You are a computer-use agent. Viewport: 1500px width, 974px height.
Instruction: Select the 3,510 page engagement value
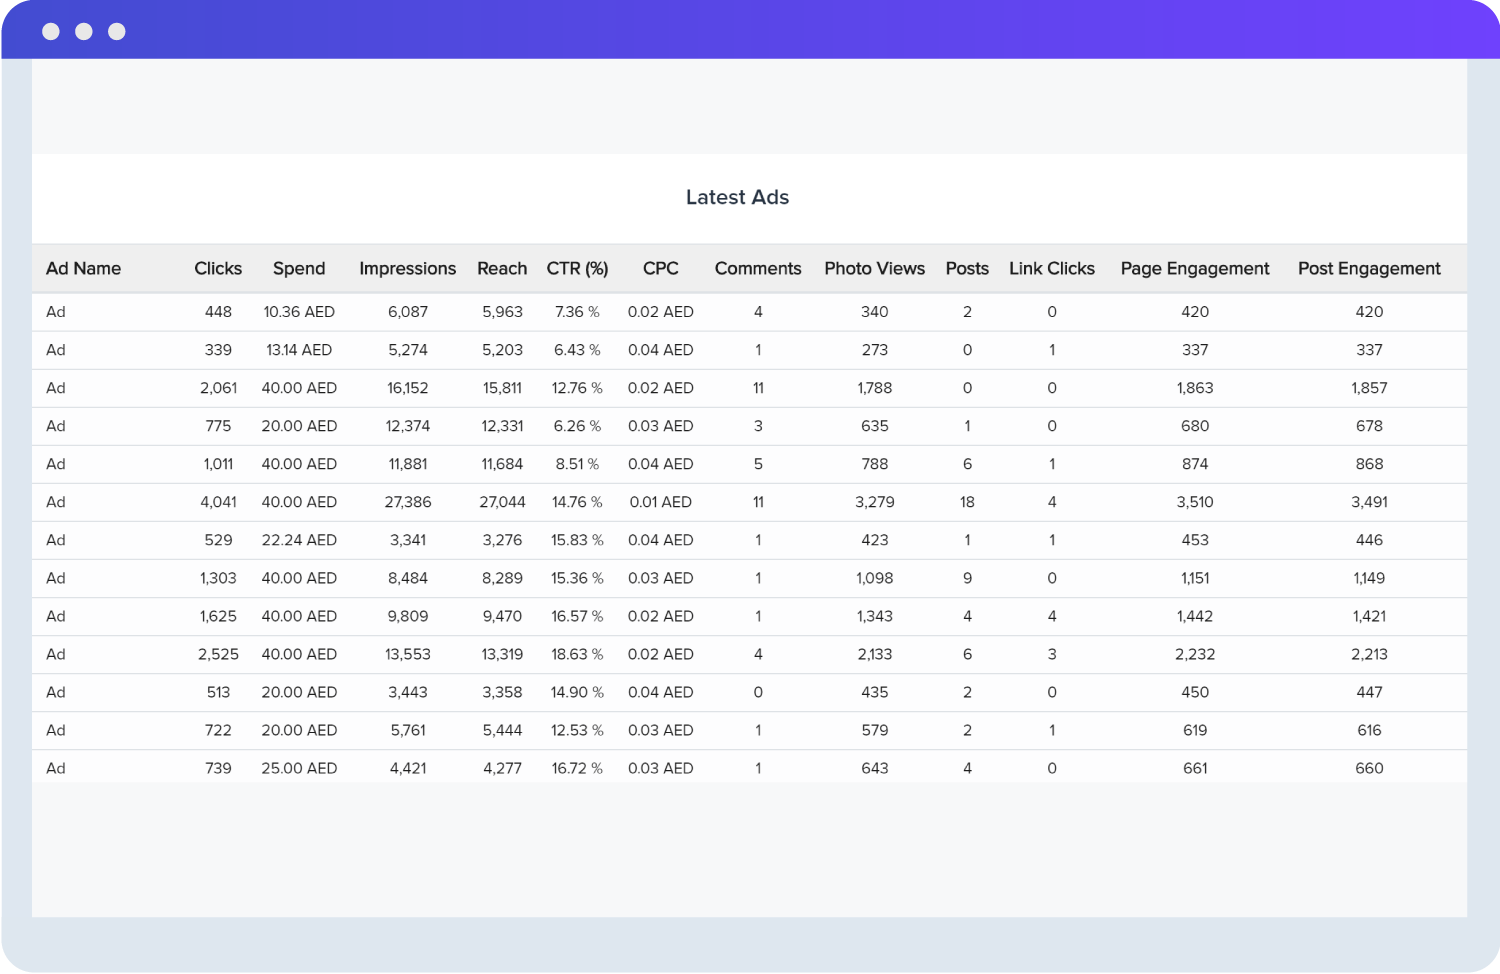coord(1195,502)
